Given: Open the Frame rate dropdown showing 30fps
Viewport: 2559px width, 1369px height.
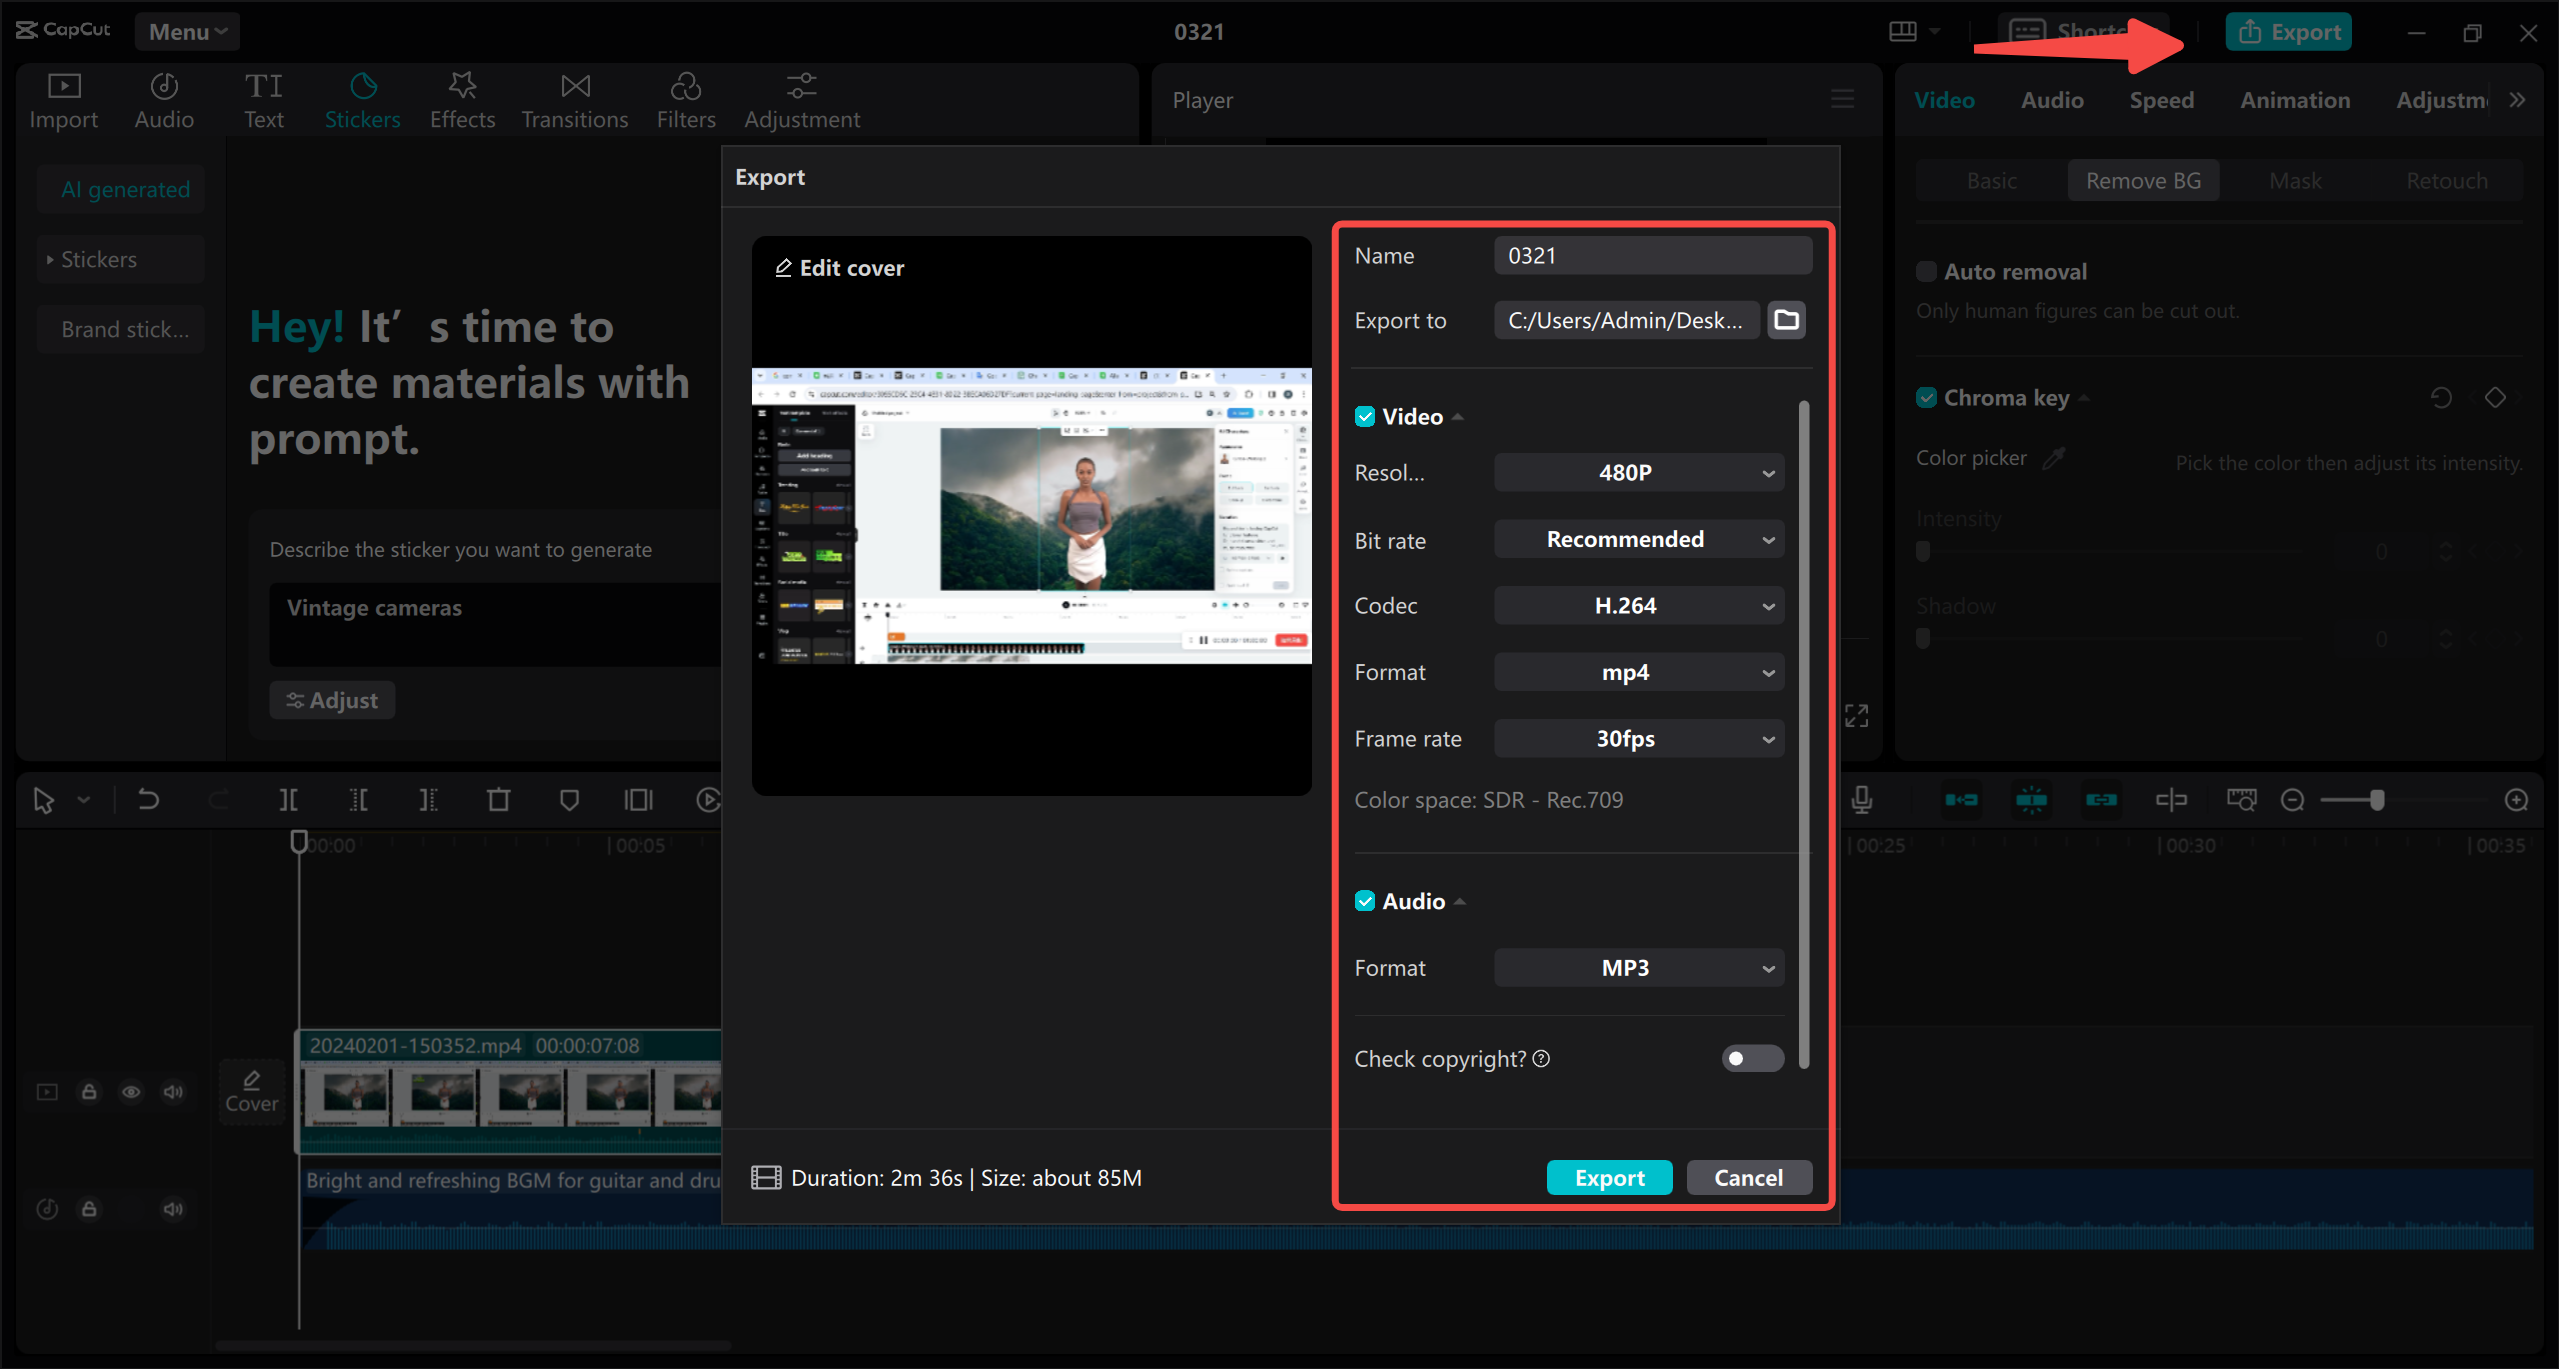Looking at the screenshot, I should [x=1637, y=738].
